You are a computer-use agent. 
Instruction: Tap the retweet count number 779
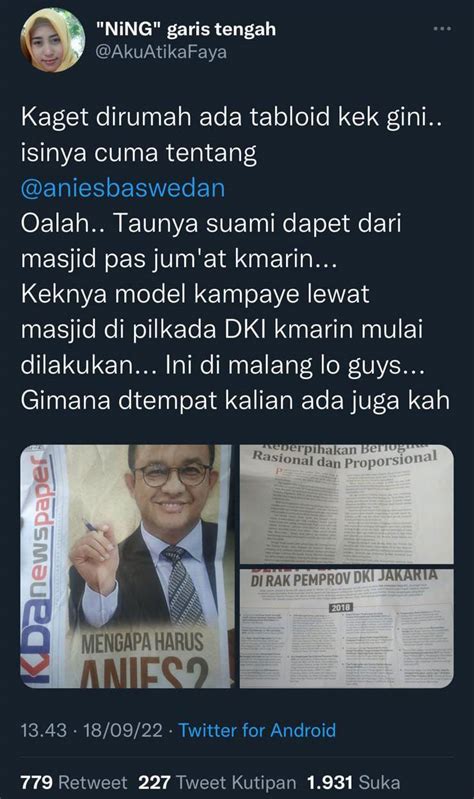[x=37, y=782]
